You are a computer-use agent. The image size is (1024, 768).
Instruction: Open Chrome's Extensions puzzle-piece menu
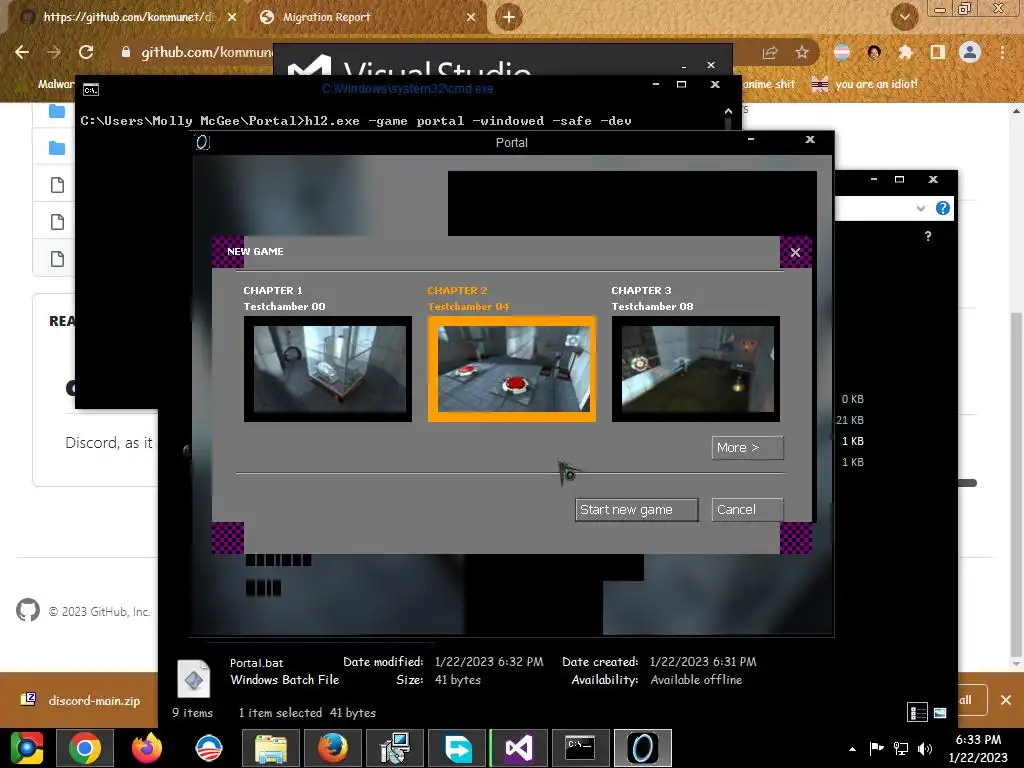click(905, 52)
